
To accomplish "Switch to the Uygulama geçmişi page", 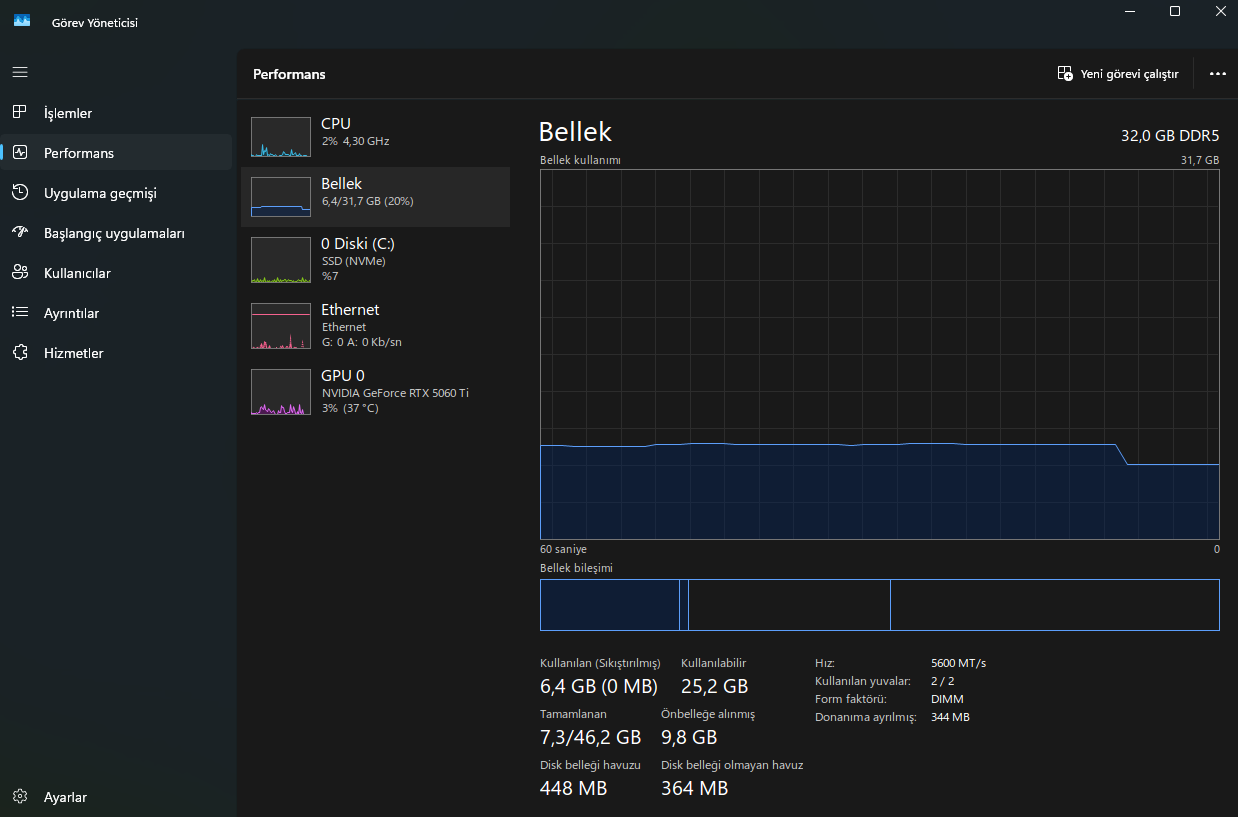I will pyautogui.click(x=116, y=193).
